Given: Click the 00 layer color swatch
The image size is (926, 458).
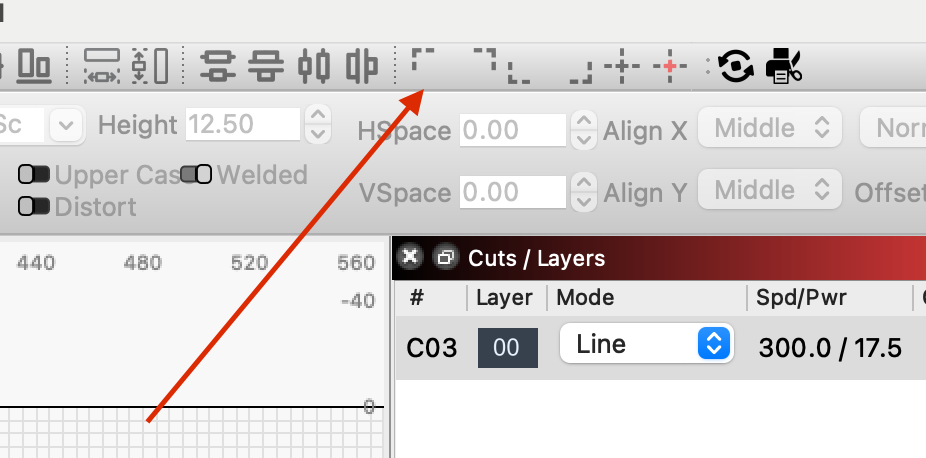Looking at the screenshot, I should [508, 348].
